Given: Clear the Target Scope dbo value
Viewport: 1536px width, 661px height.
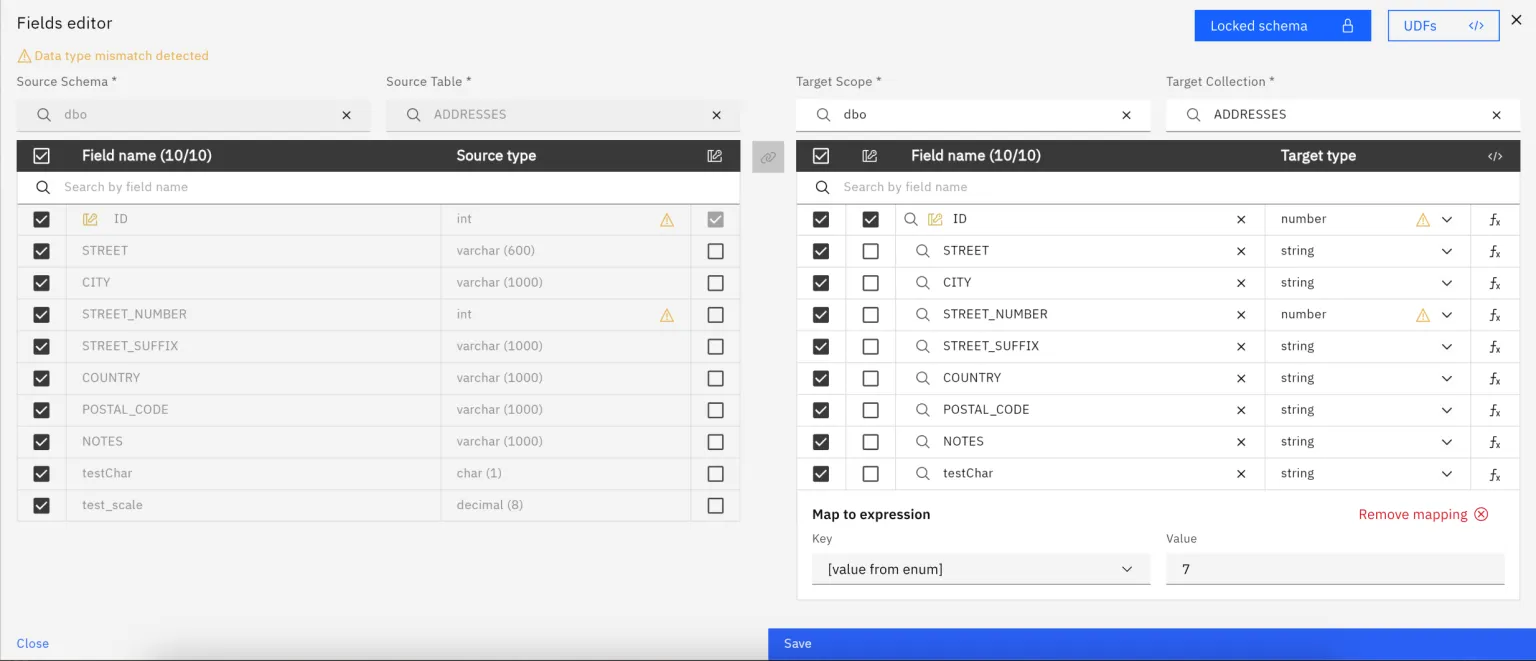Looking at the screenshot, I should pyautogui.click(x=1126, y=115).
